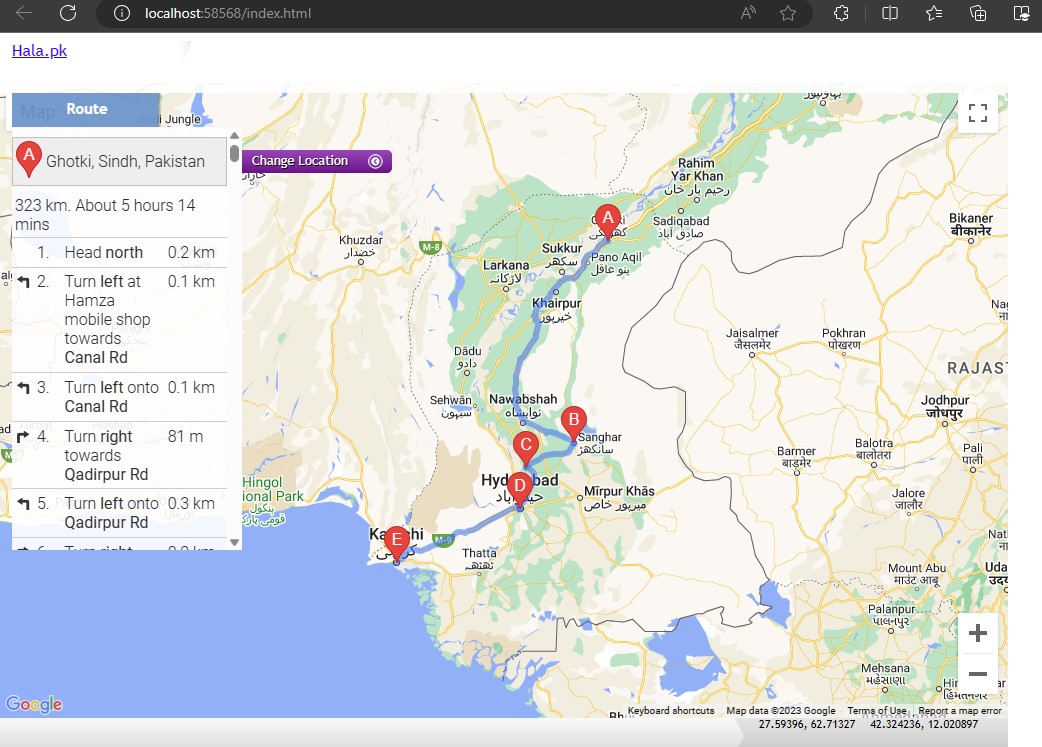1042x747 pixels.
Task: Add page to favorites star icon
Action: (788, 13)
